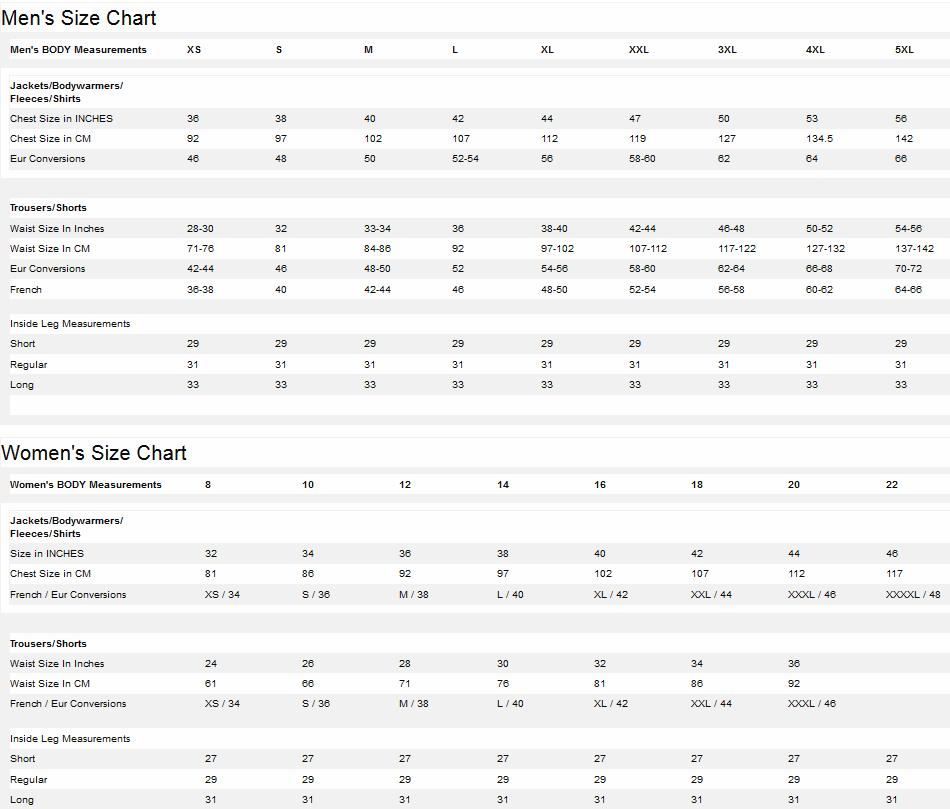Select the Chest Size in INCHES row label
The image size is (950, 809).
[61, 119]
